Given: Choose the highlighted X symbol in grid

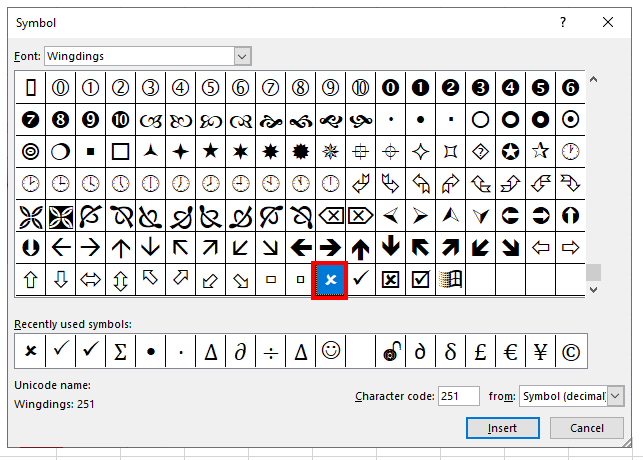Looking at the screenshot, I should coord(330,280).
